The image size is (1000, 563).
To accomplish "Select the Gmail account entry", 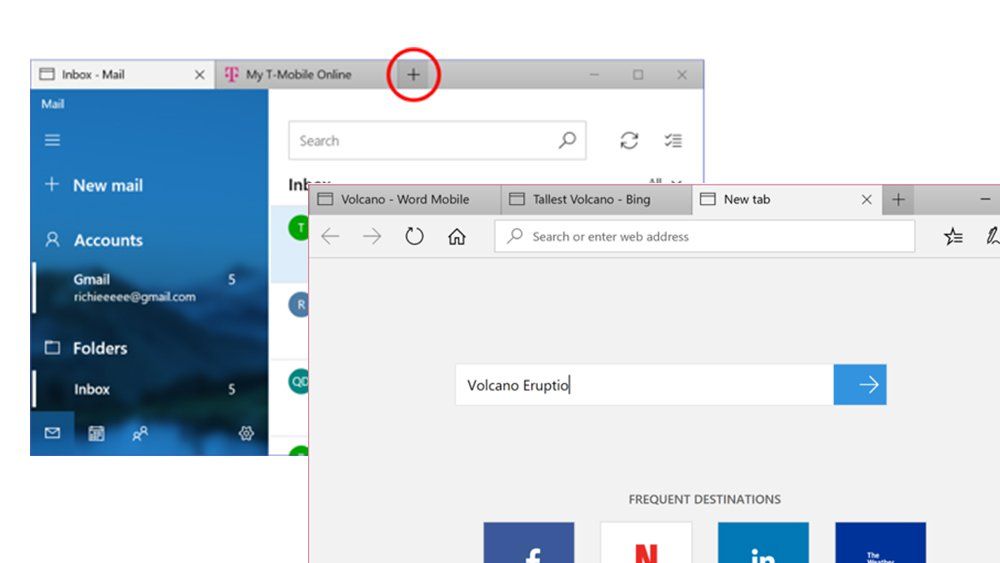I will pyautogui.click(x=133, y=287).
